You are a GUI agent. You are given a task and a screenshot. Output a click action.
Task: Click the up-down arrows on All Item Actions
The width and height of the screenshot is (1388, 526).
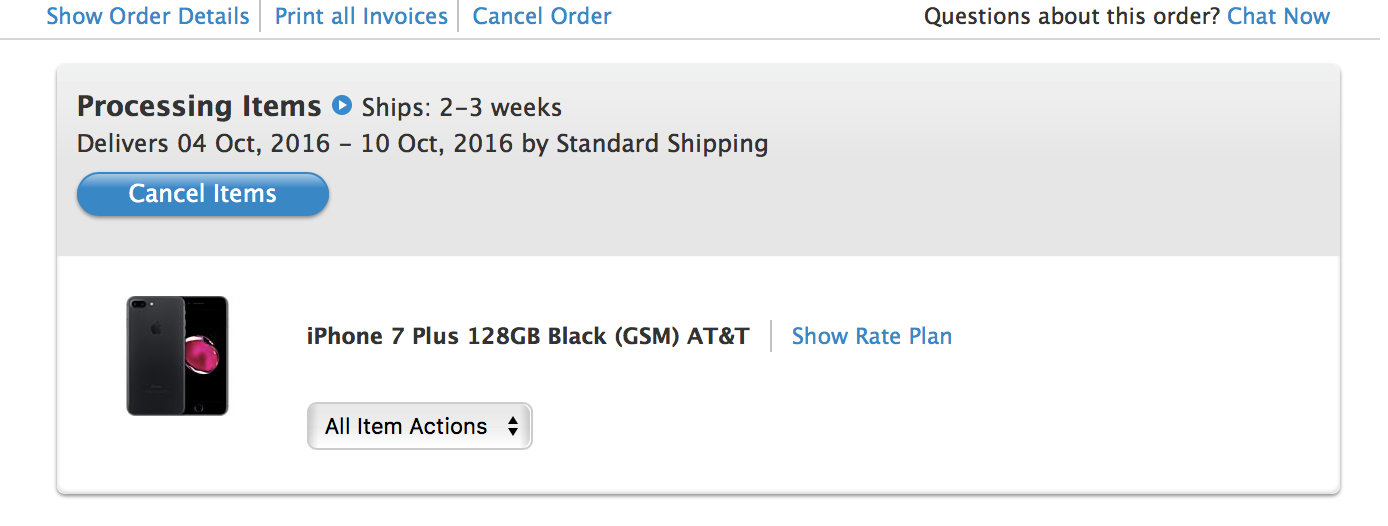point(513,427)
